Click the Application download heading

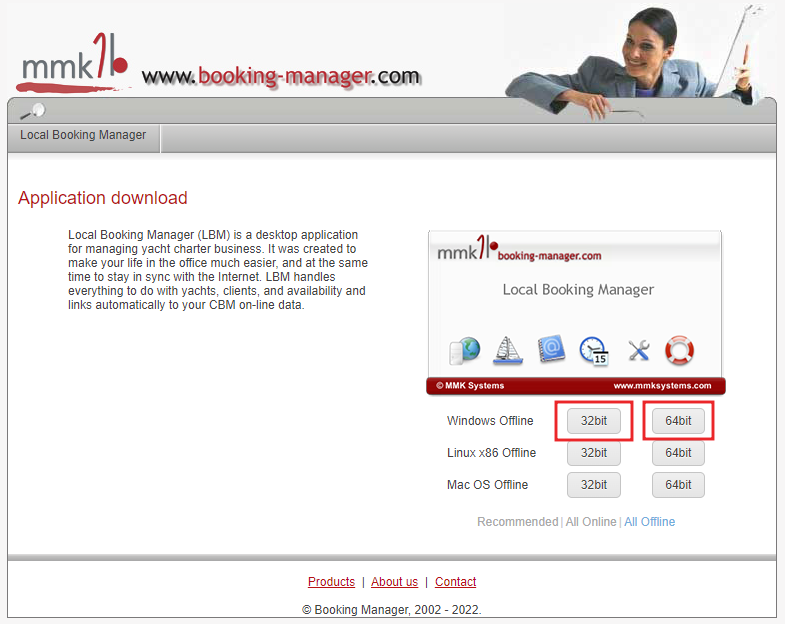103,198
